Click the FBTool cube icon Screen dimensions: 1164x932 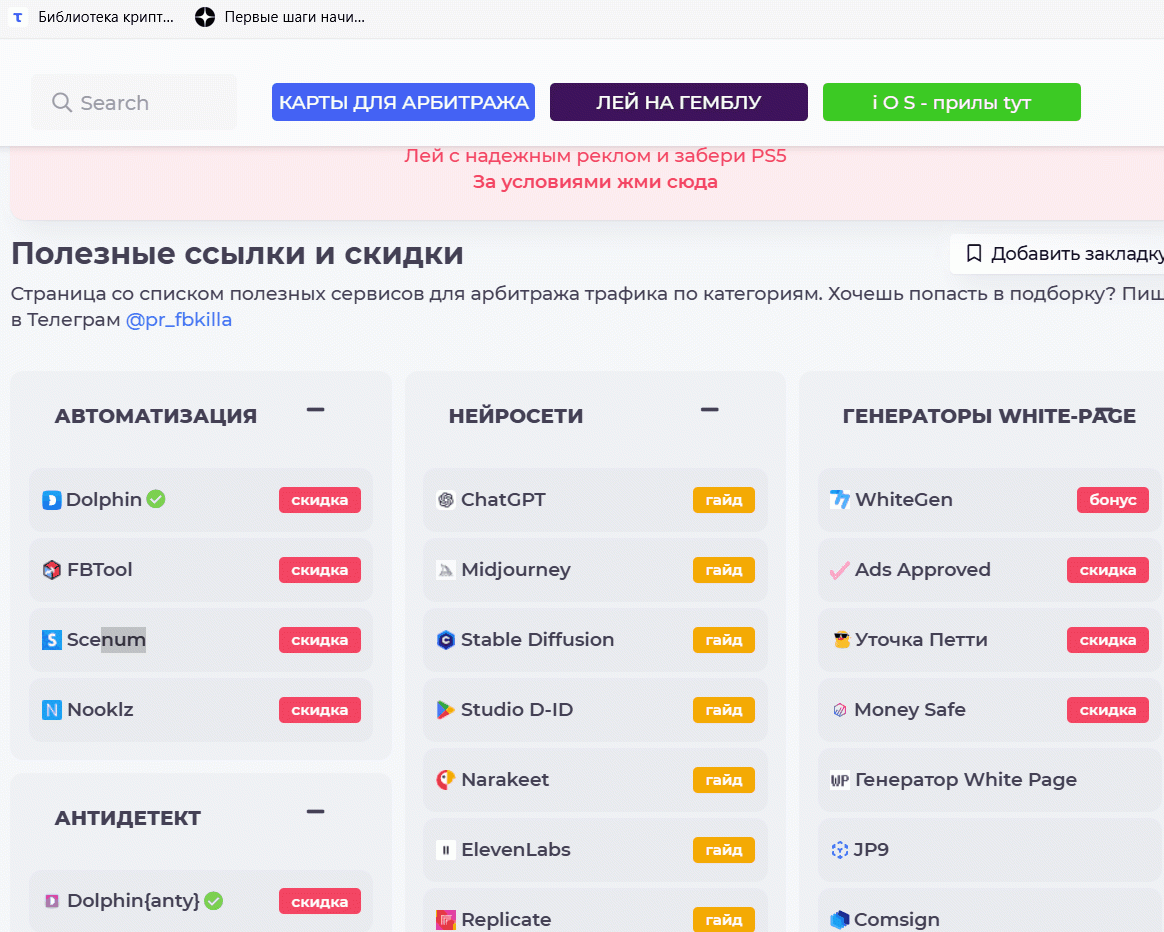pos(51,570)
